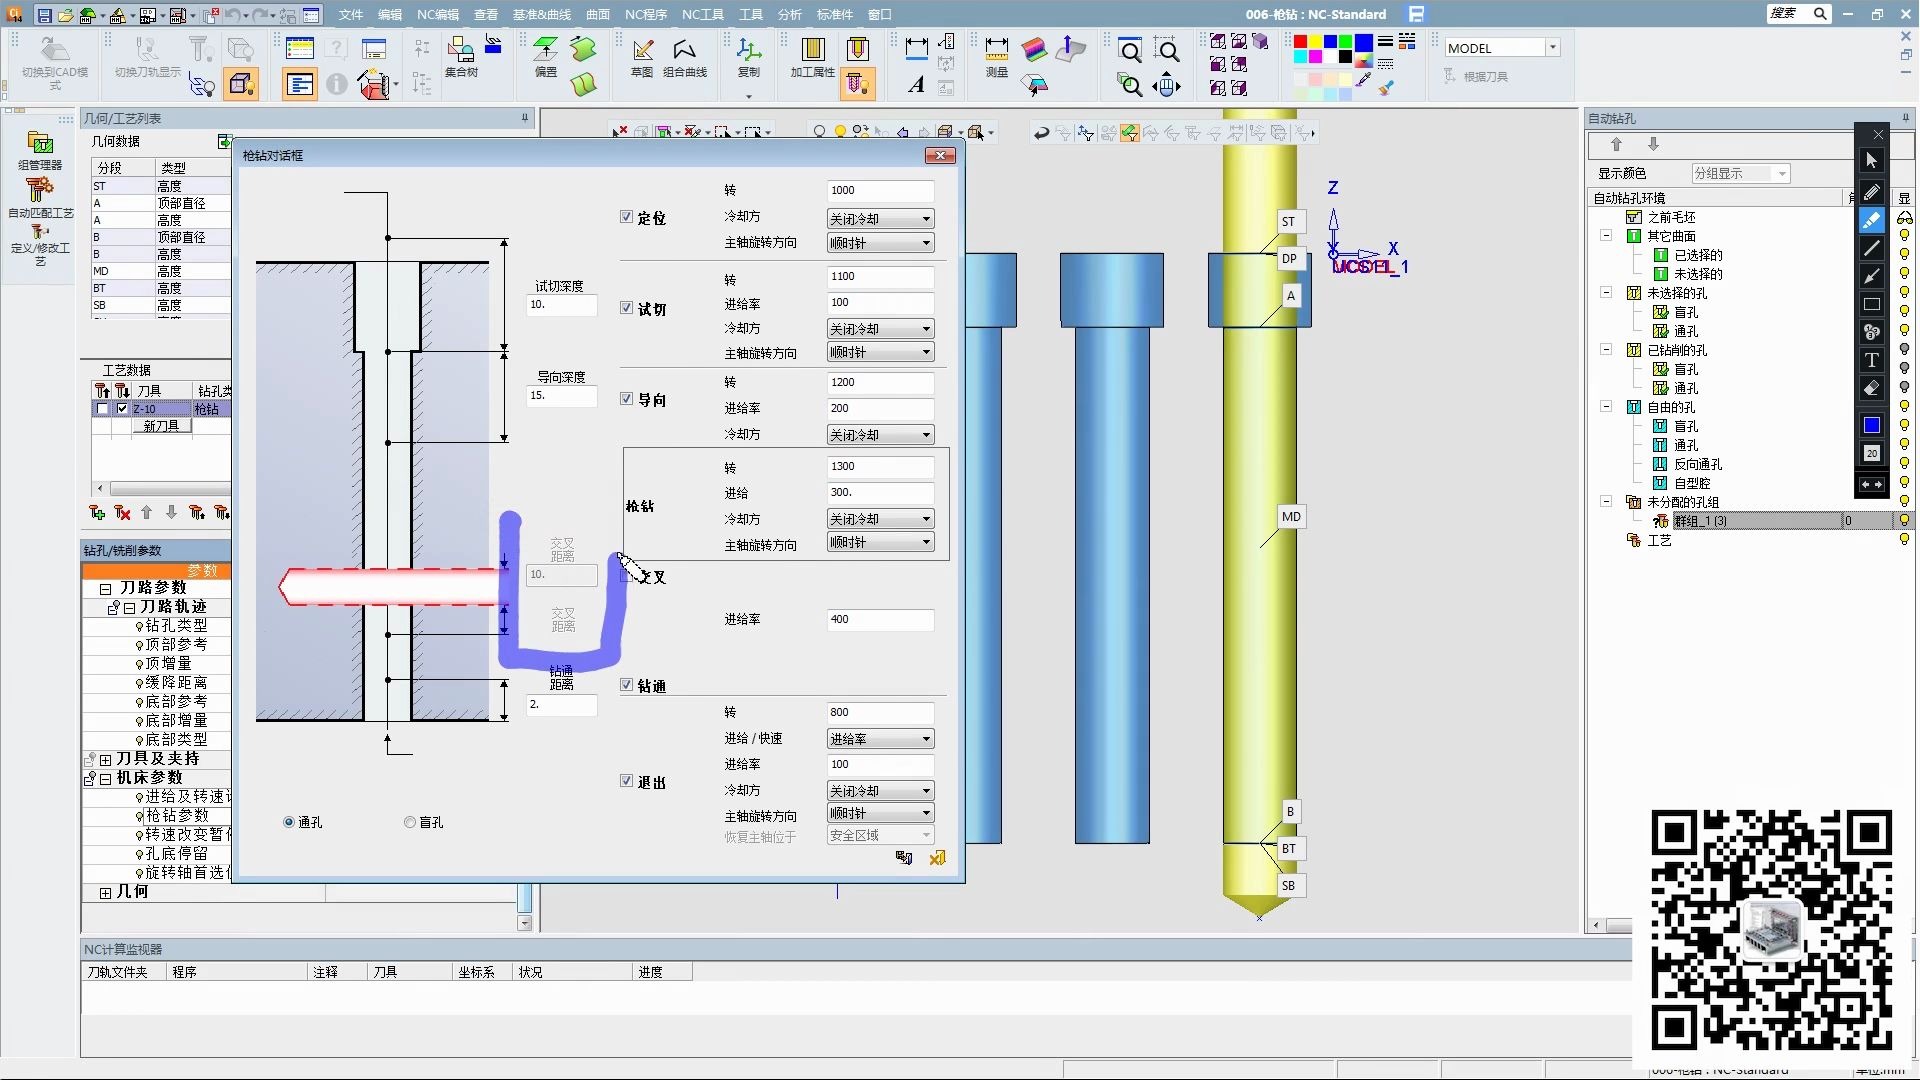Pick the red color swatch in the palette
The height and width of the screenshot is (1080, 1920).
[x=1300, y=42]
